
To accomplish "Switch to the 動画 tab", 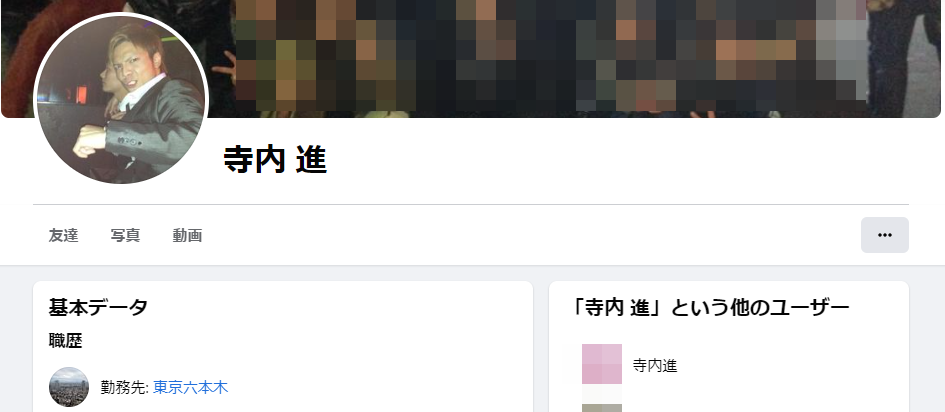I will coord(187,236).
